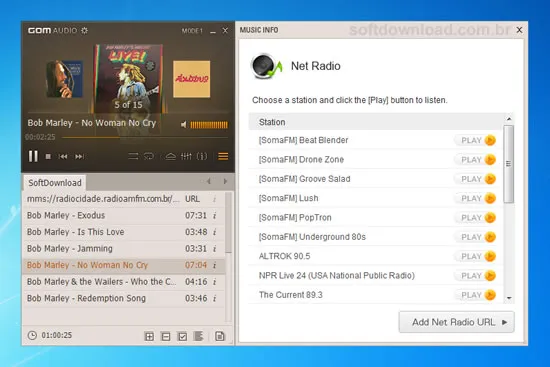
Task: Adjust the orange volume level bar
Action: [x=209, y=125]
